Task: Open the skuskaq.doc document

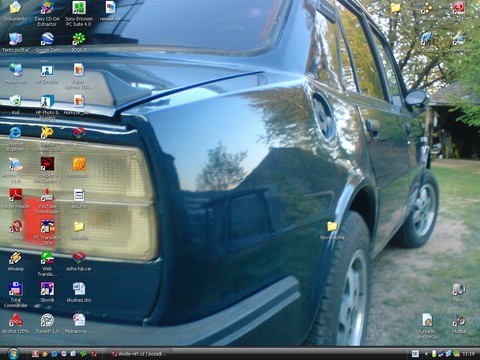Action: pyautogui.click(x=79, y=292)
